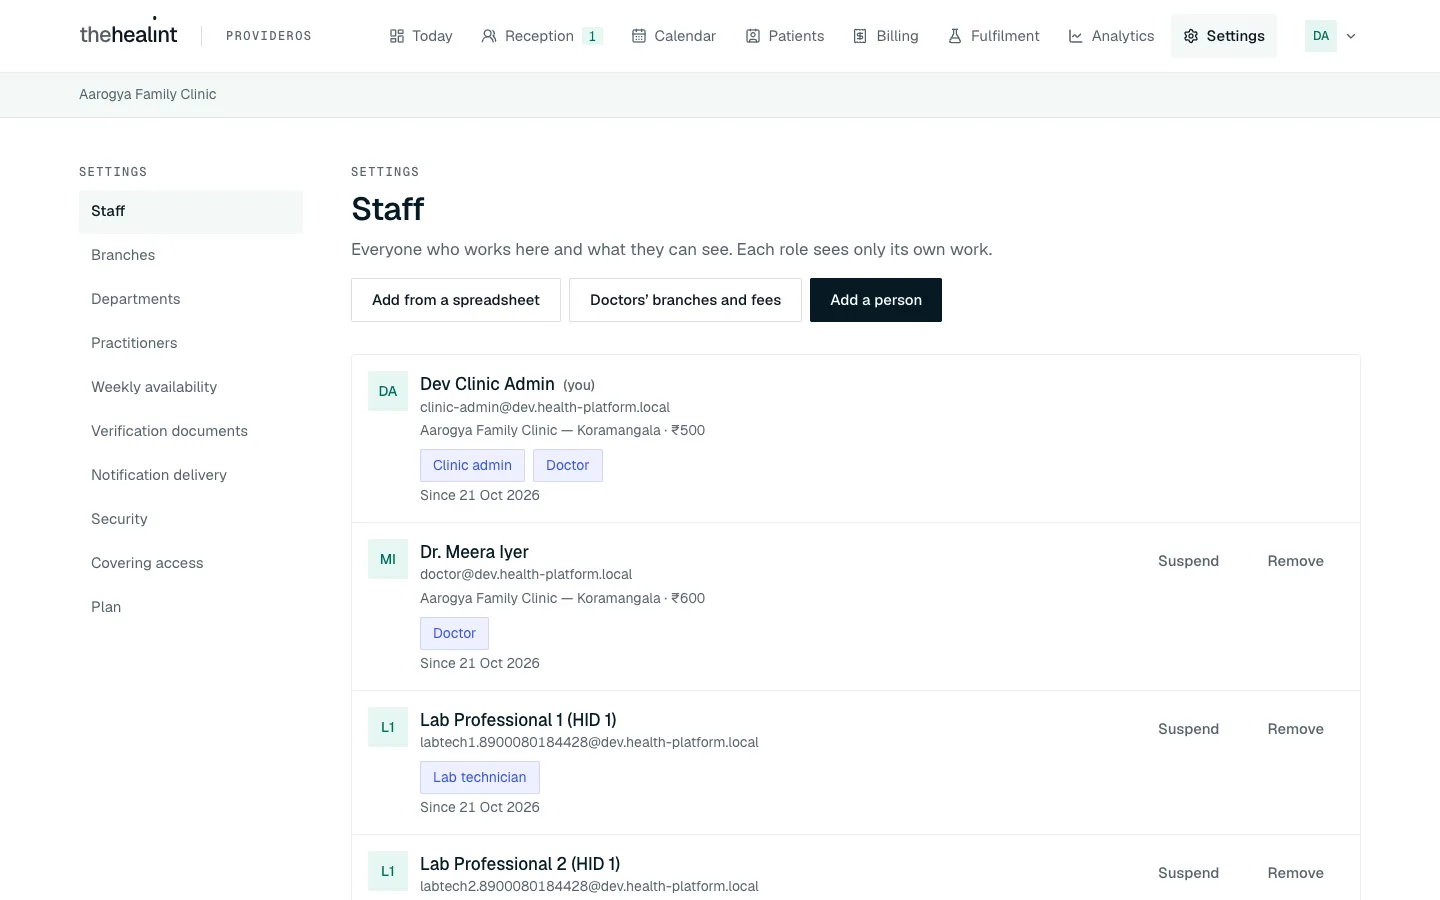1440x900 pixels.
Task: Remove Lab Professional 1
Action: click(1295, 729)
